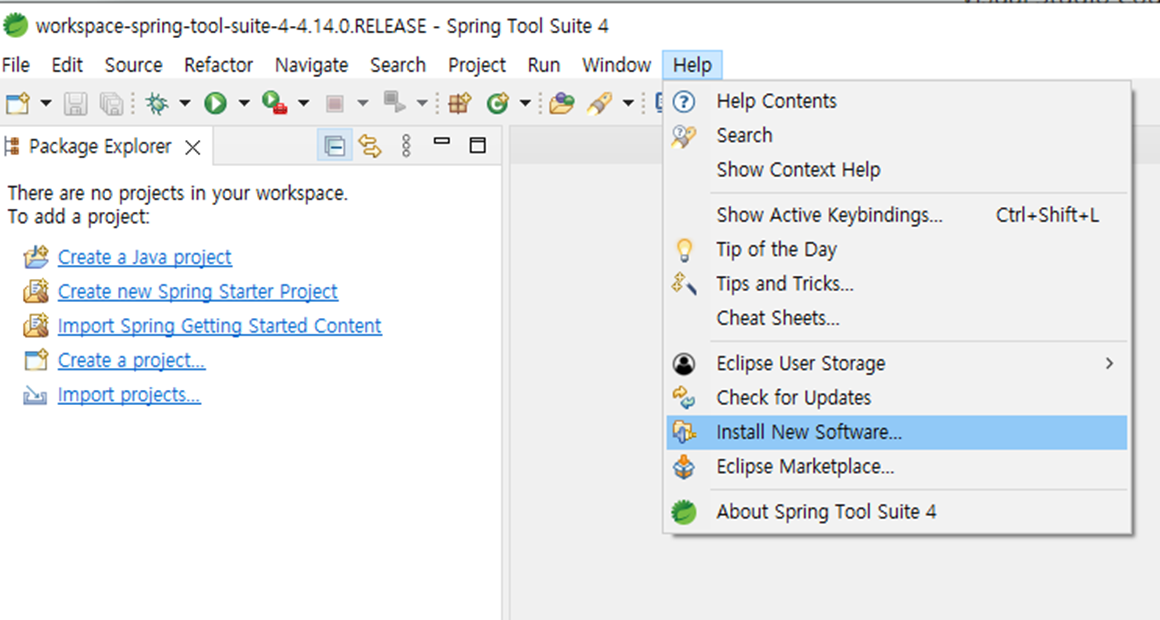Screen dimensions: 1160x620
Task: Click the green Run button
Action: (215, 103)
